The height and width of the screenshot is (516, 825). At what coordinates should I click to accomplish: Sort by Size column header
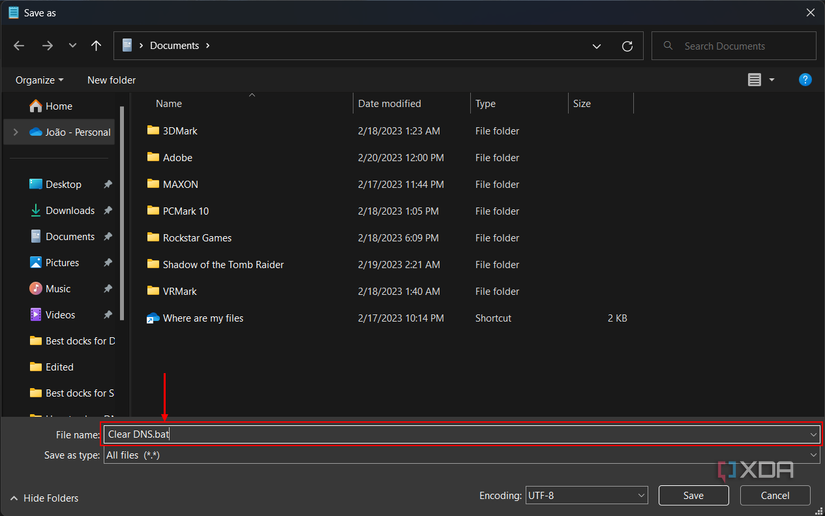pyautogui.click(x=581, y=104)
